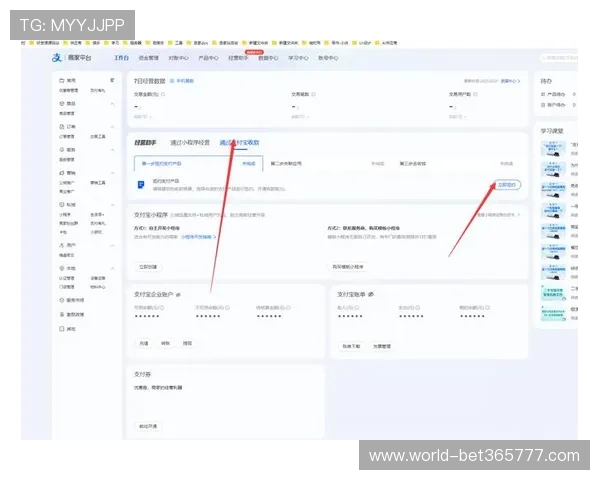600x480 pixels.
Task: Collapse the 本地 sidebar section chevron
Action: click(x=112, y=269)
